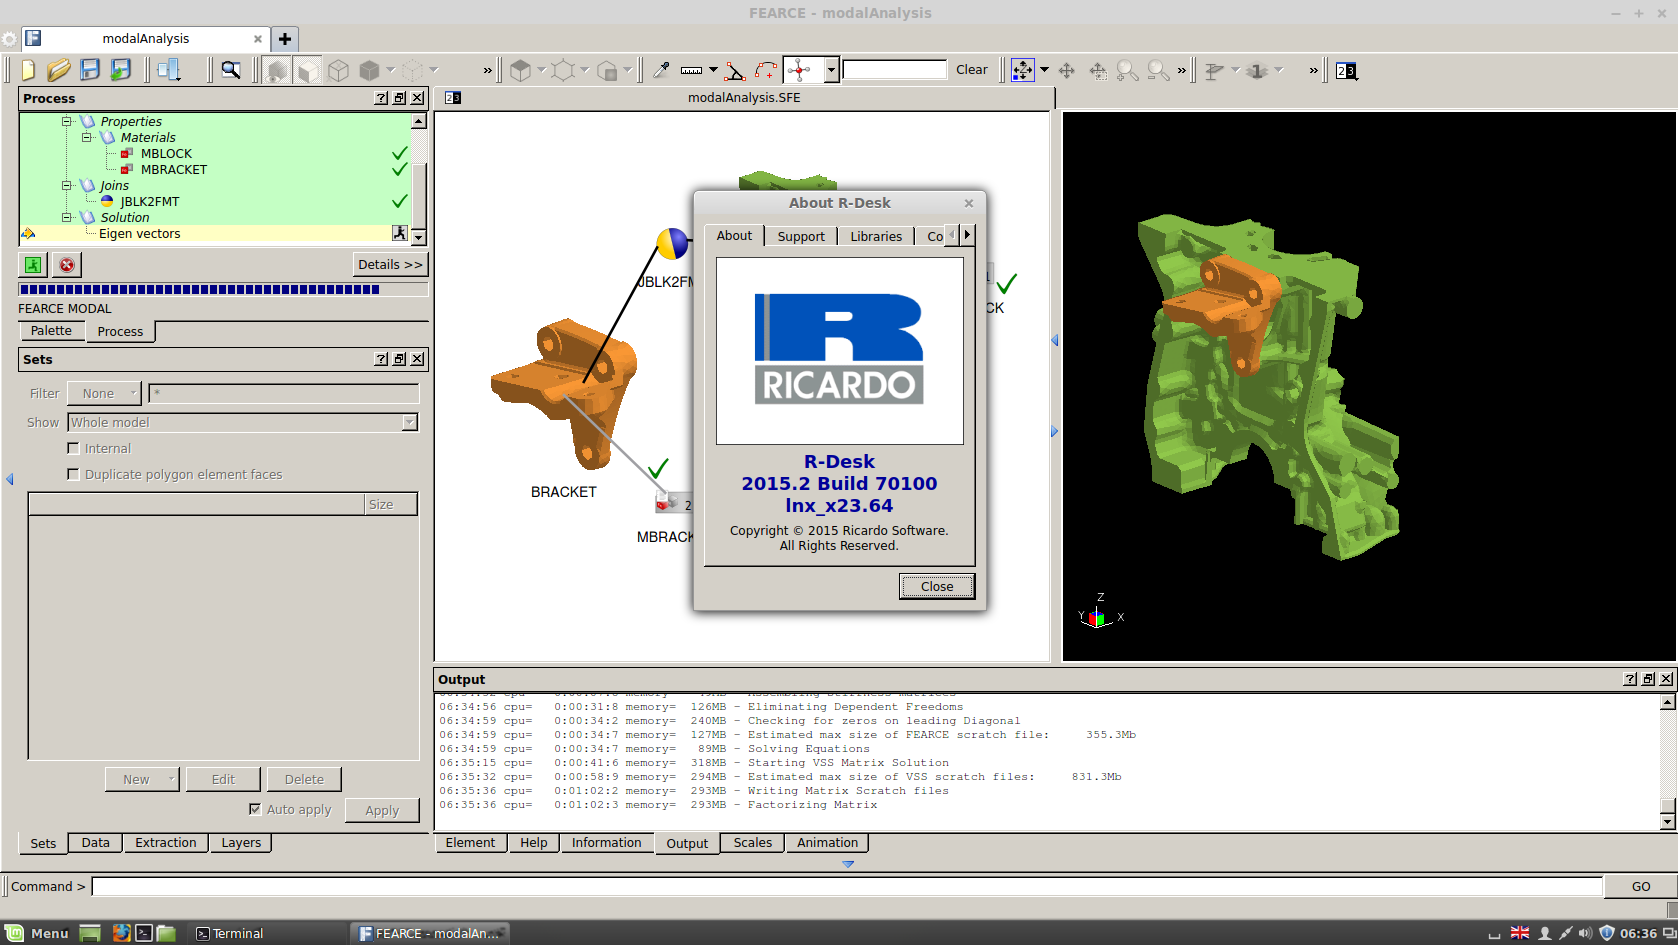This screenshot has width=1678, height=945.
Task: Select the pan move-arrows tool
Action: click(1066, 70)
